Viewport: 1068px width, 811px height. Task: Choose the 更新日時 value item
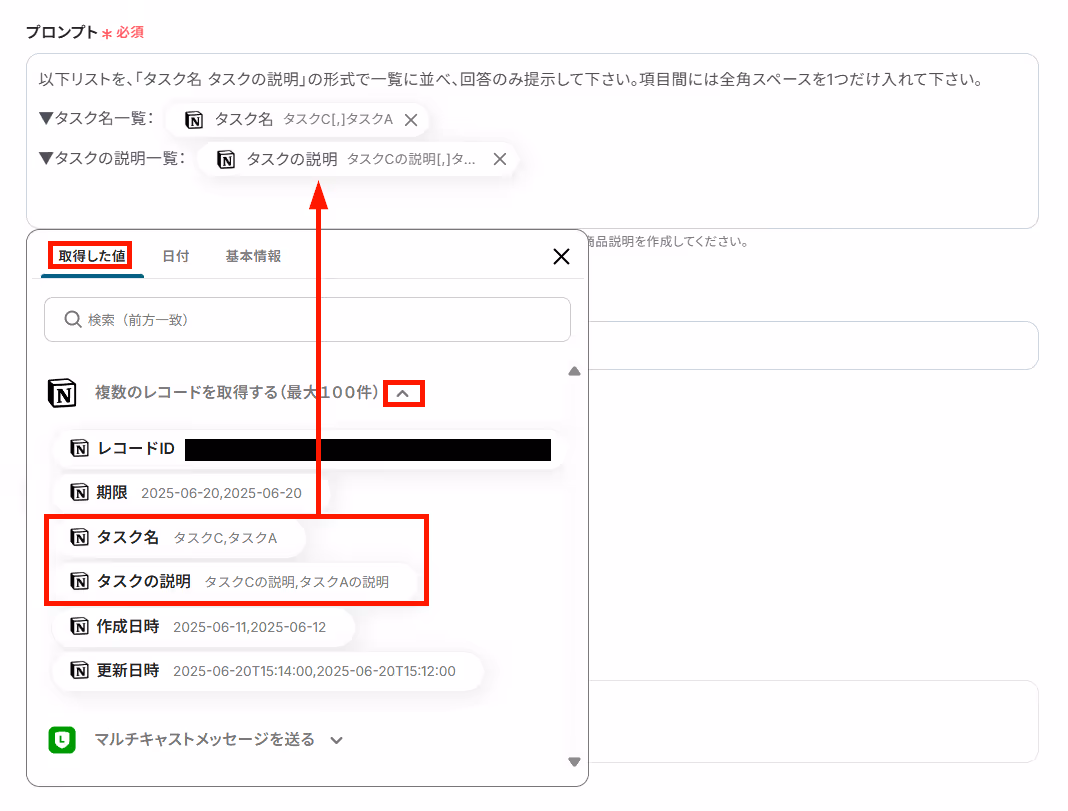tap(268, 671)
